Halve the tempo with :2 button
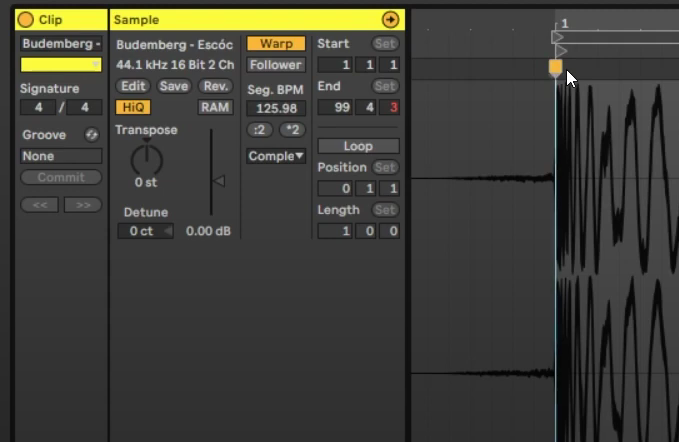679x442 pixels. 259,129
